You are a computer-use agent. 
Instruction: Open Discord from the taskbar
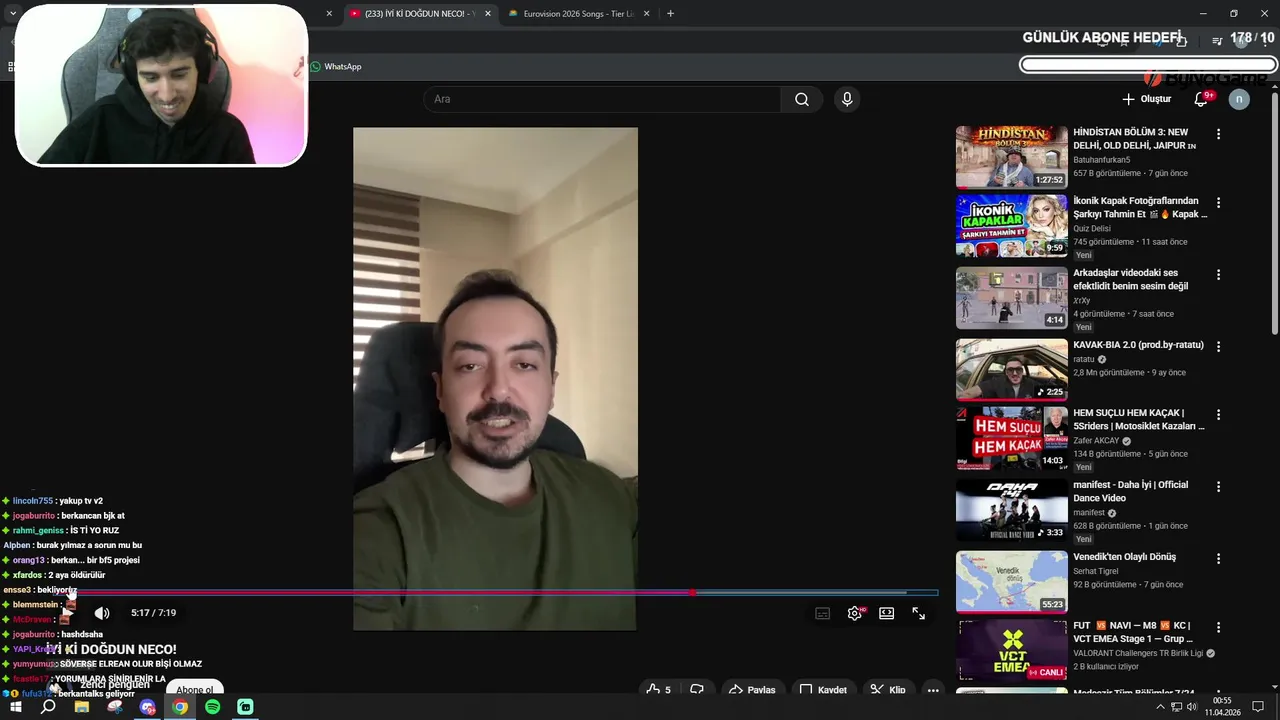point(147,707)
